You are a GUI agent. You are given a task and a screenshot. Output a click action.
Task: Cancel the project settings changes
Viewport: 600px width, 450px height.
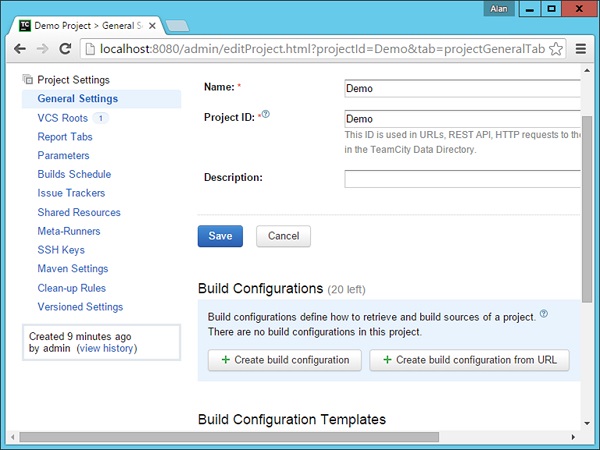pos(284,236)
